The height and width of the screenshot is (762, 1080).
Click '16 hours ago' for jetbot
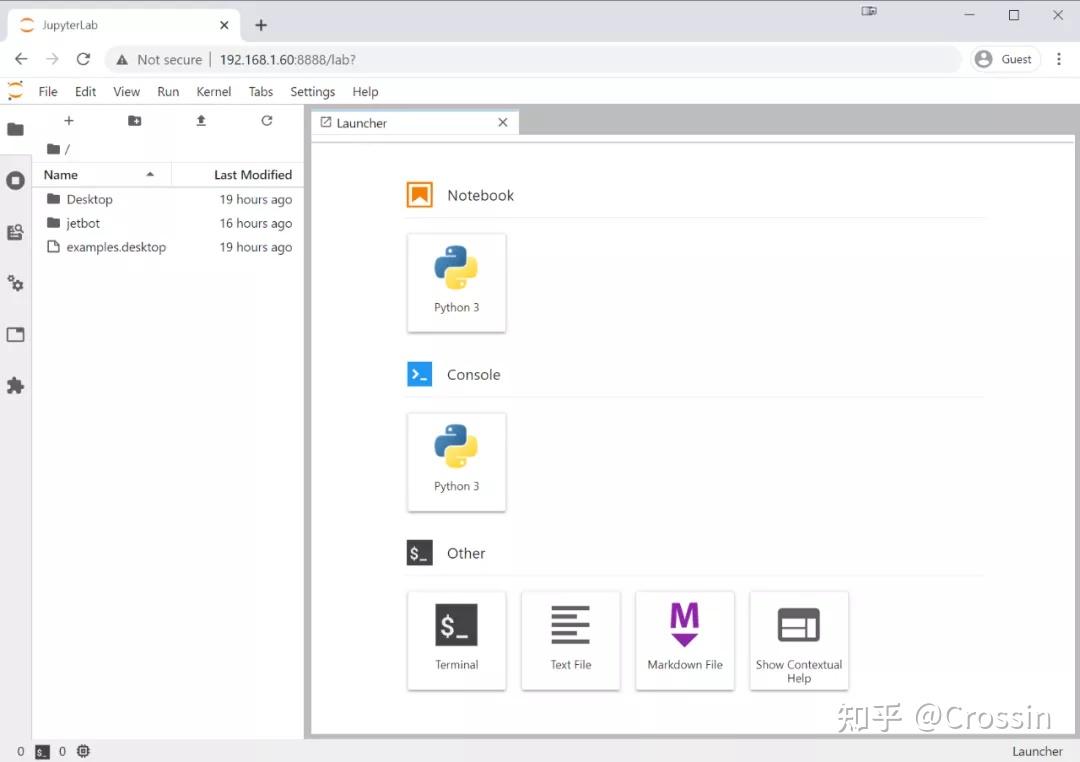(256, 223)
